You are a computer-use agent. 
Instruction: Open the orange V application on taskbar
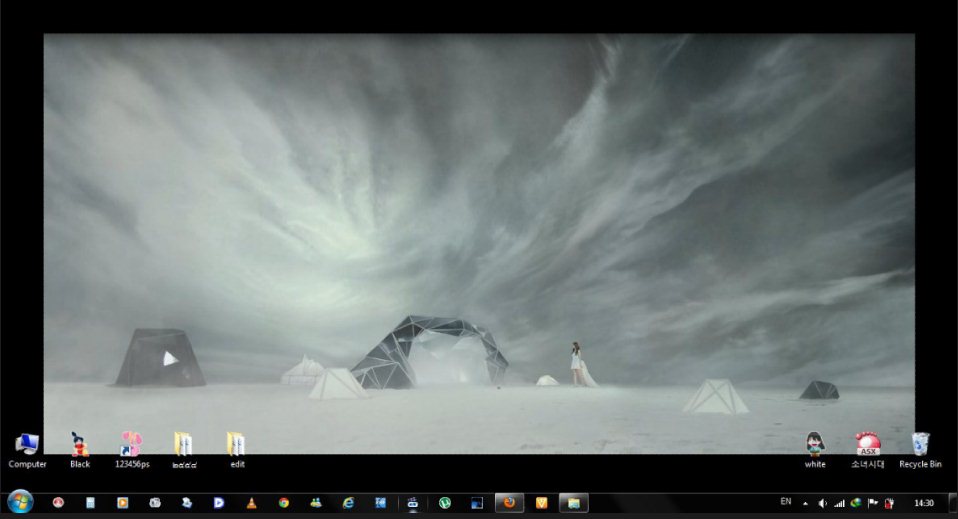tap(541, 503)
